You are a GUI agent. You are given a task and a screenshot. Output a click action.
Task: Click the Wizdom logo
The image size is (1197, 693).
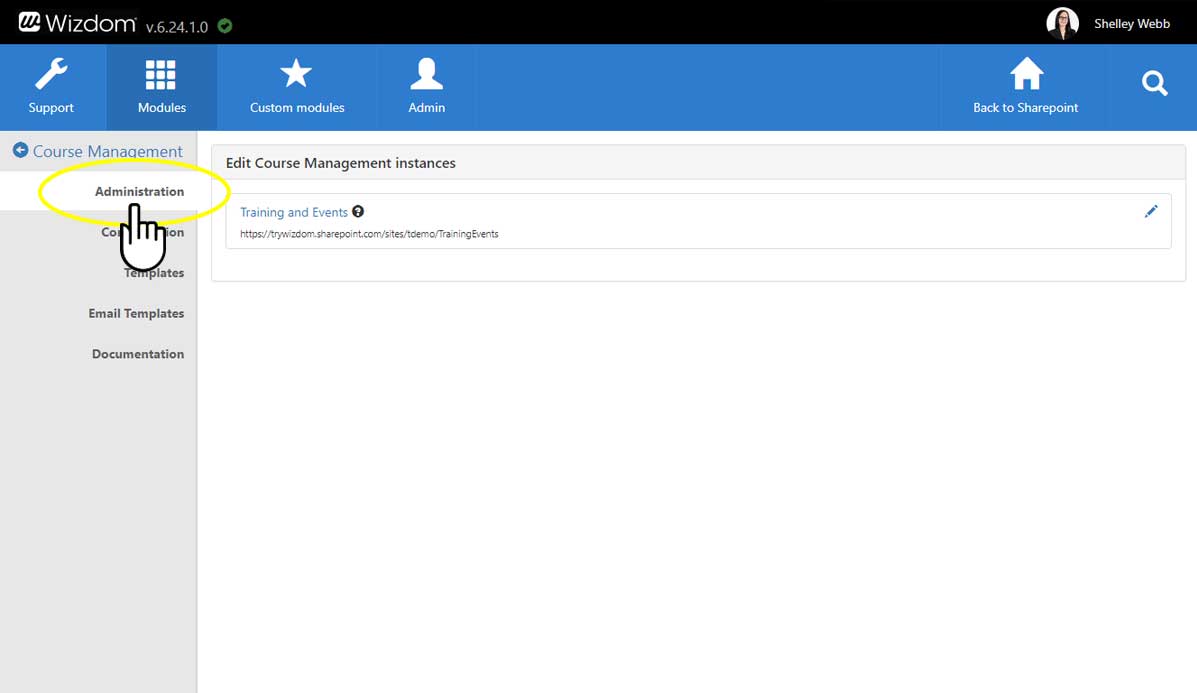click(77, 23)
